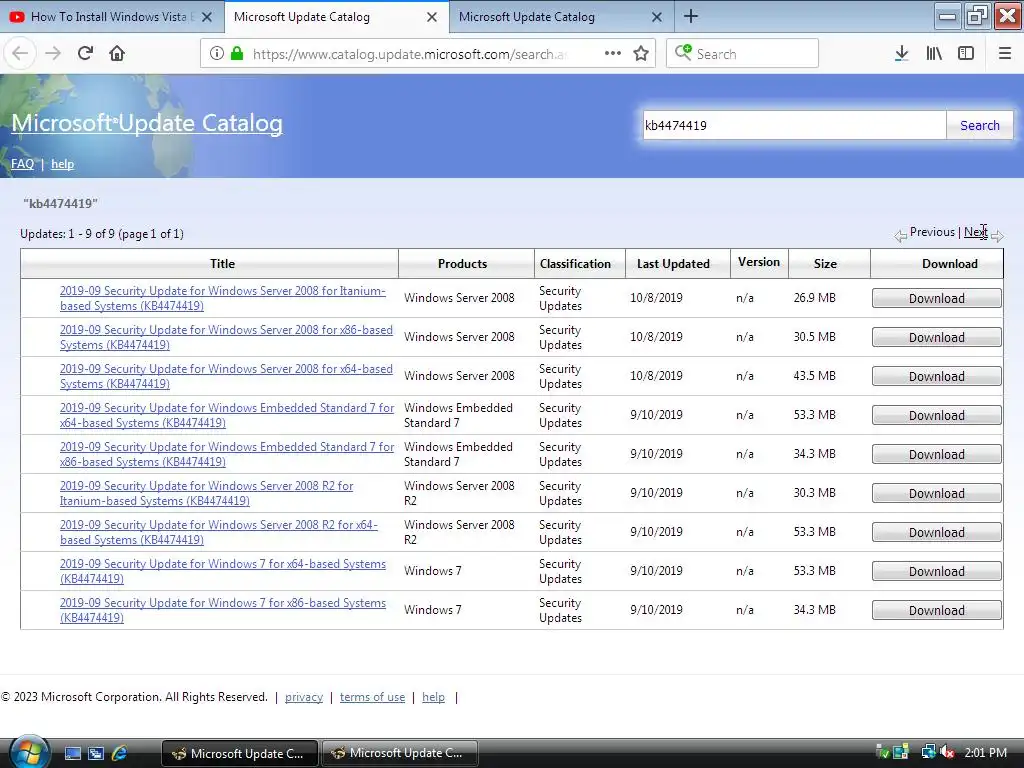Screen dimensions: 1024x768
Task: Open Server 2008 R2 Itanium update link
Action: coord(206,493)
